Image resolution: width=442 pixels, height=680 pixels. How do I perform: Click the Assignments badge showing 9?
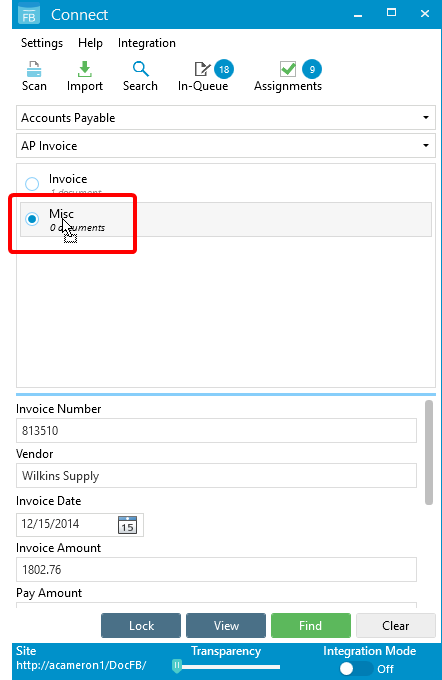pos(312,69)
